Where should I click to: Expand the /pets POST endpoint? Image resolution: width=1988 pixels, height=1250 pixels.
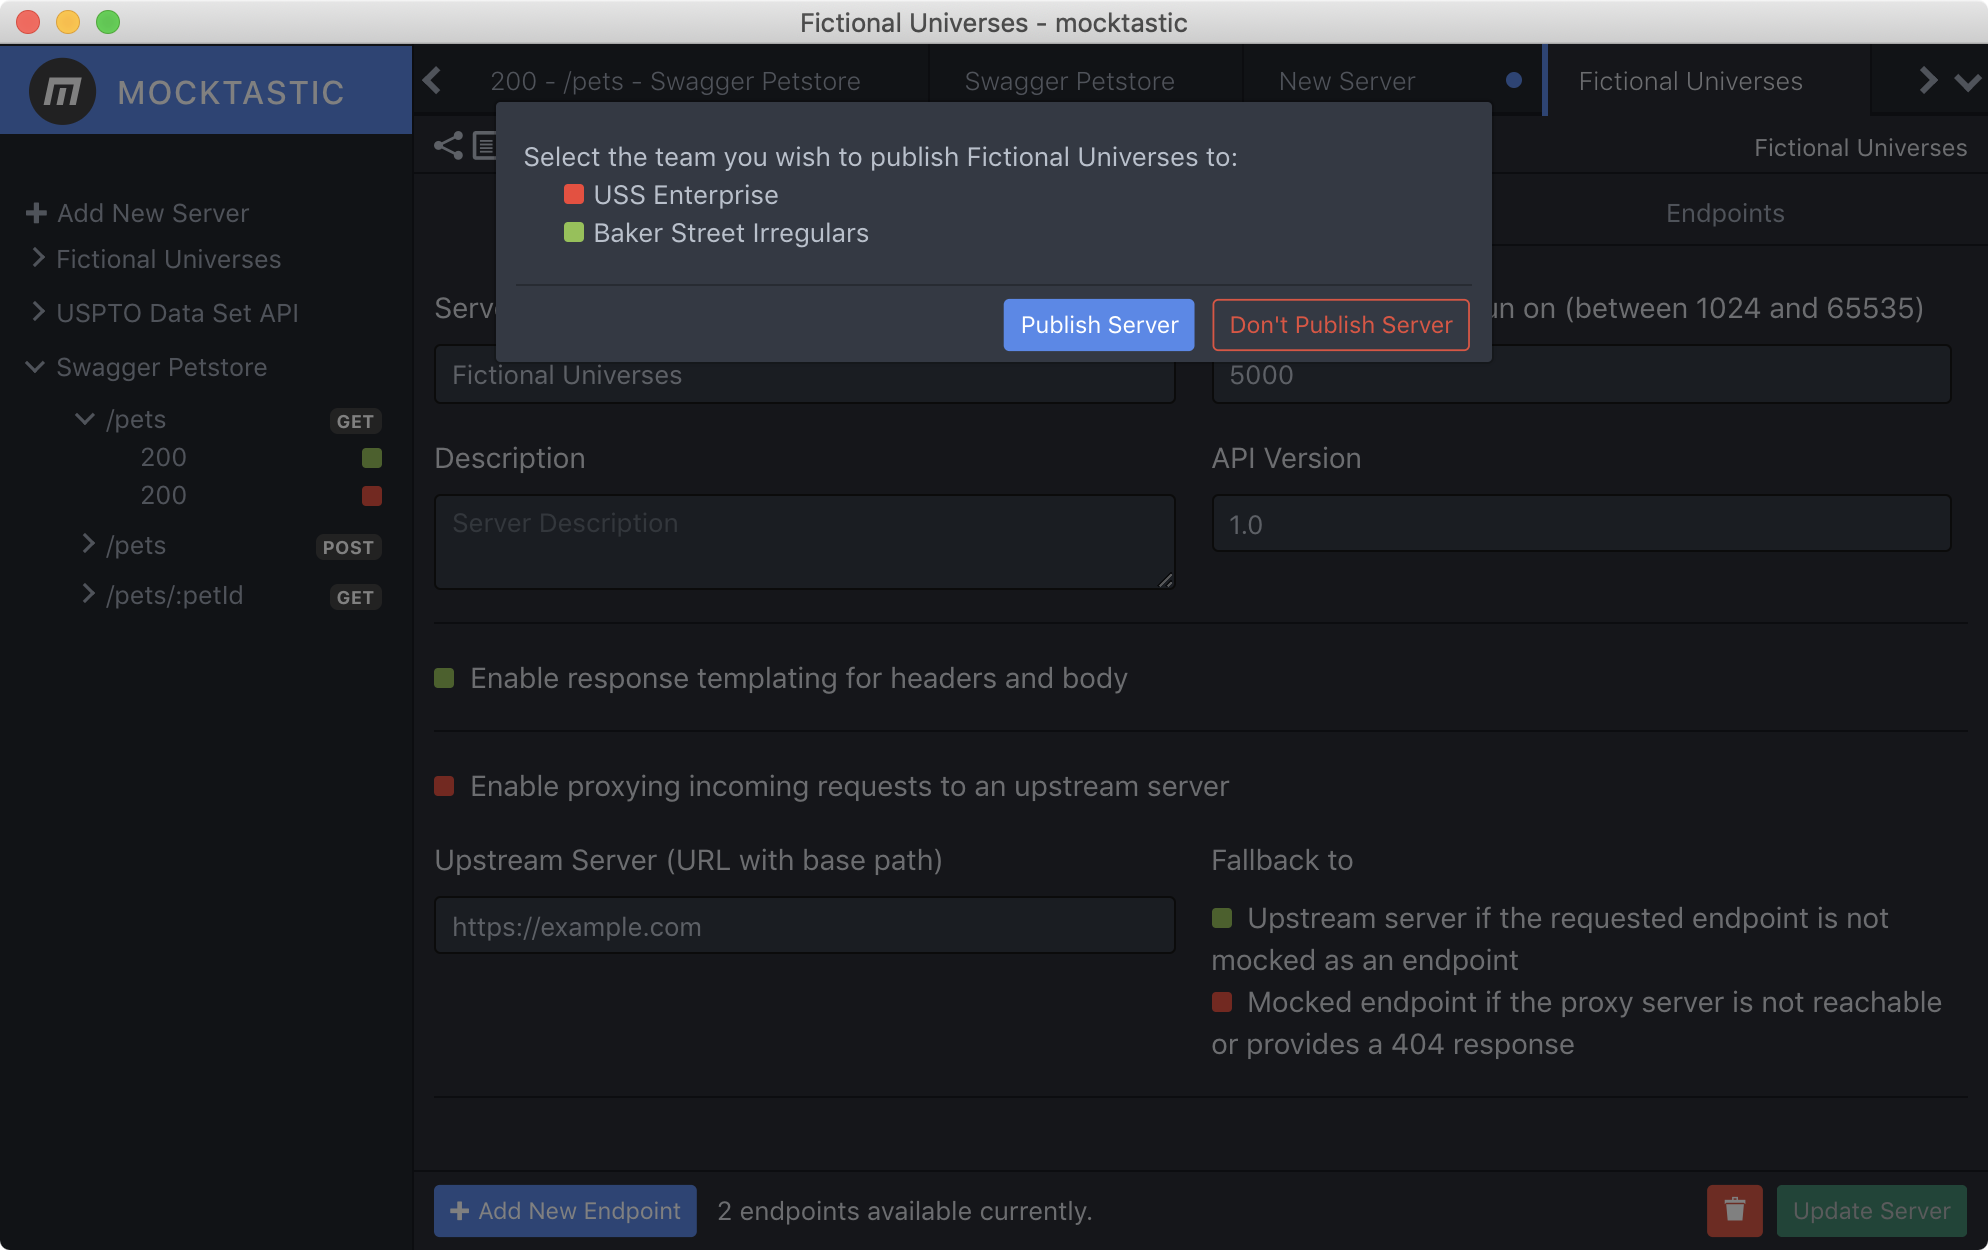pos(88,544)
